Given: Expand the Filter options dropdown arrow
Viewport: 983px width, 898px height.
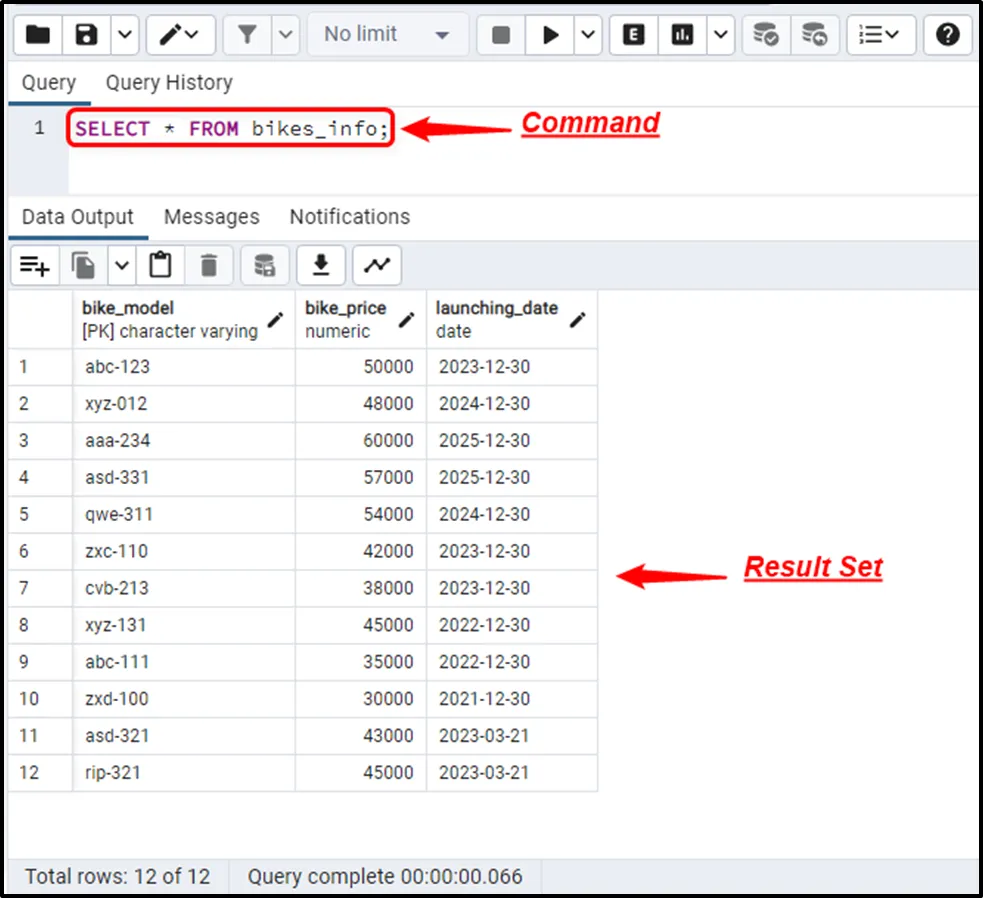Looking at the screenshot, I should tap(286, 35).
